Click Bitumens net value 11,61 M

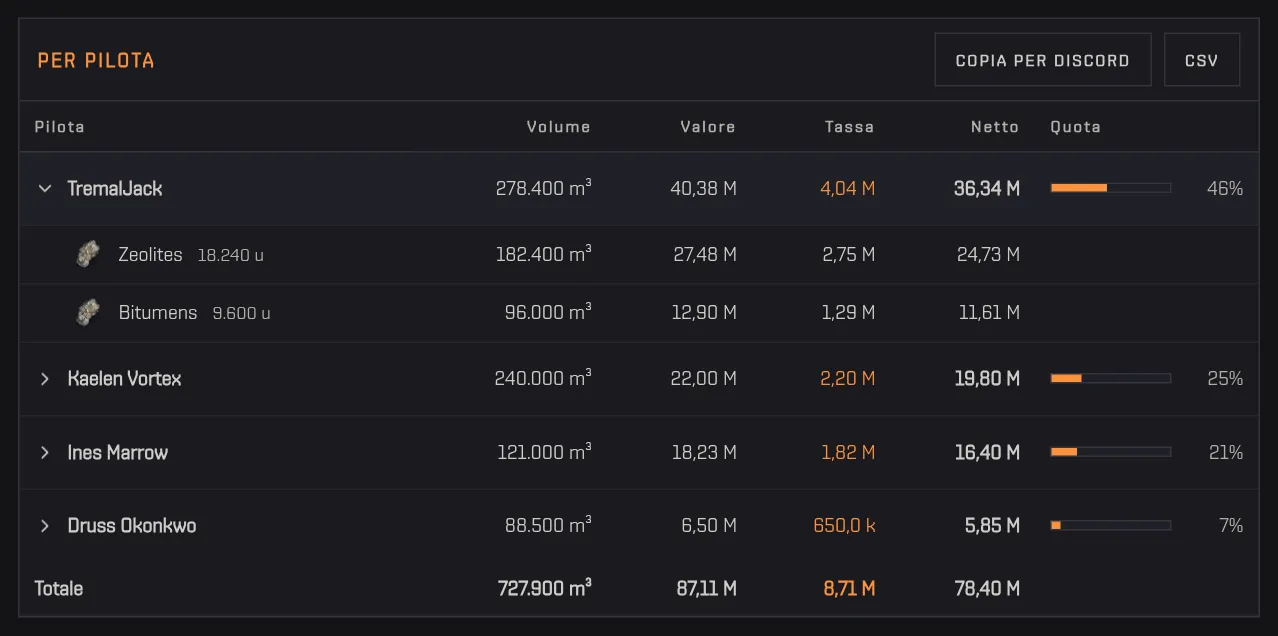[x=989, y=312]
